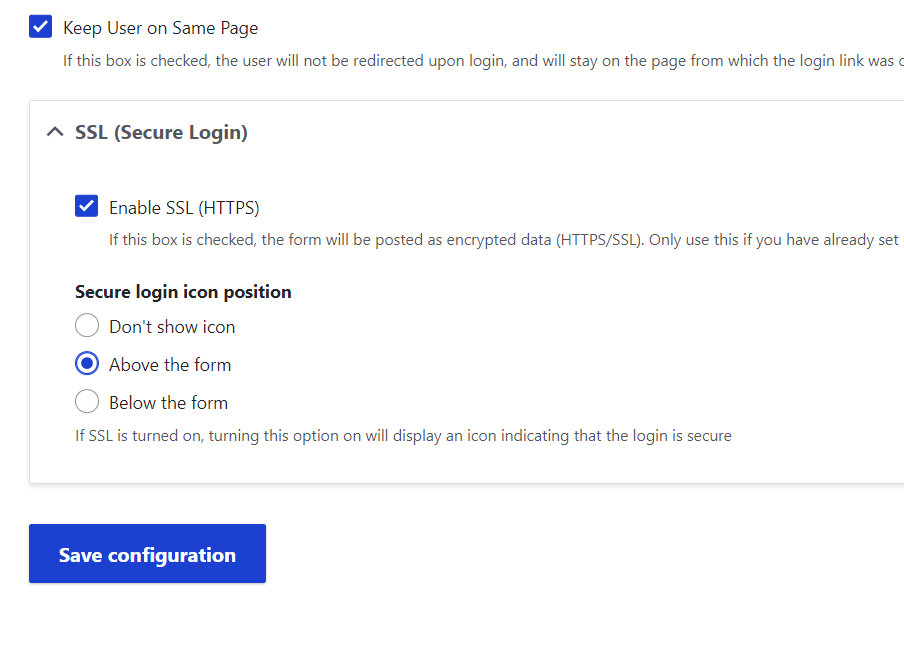
Task: Click the Keep User on Same Page label
Action: point(160,27)
